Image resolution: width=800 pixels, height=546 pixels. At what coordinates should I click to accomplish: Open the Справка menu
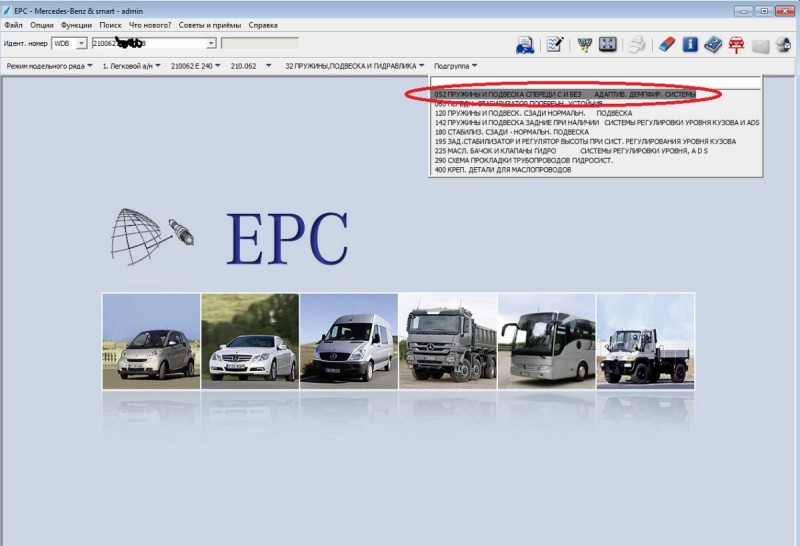click(x=263, y=25)
